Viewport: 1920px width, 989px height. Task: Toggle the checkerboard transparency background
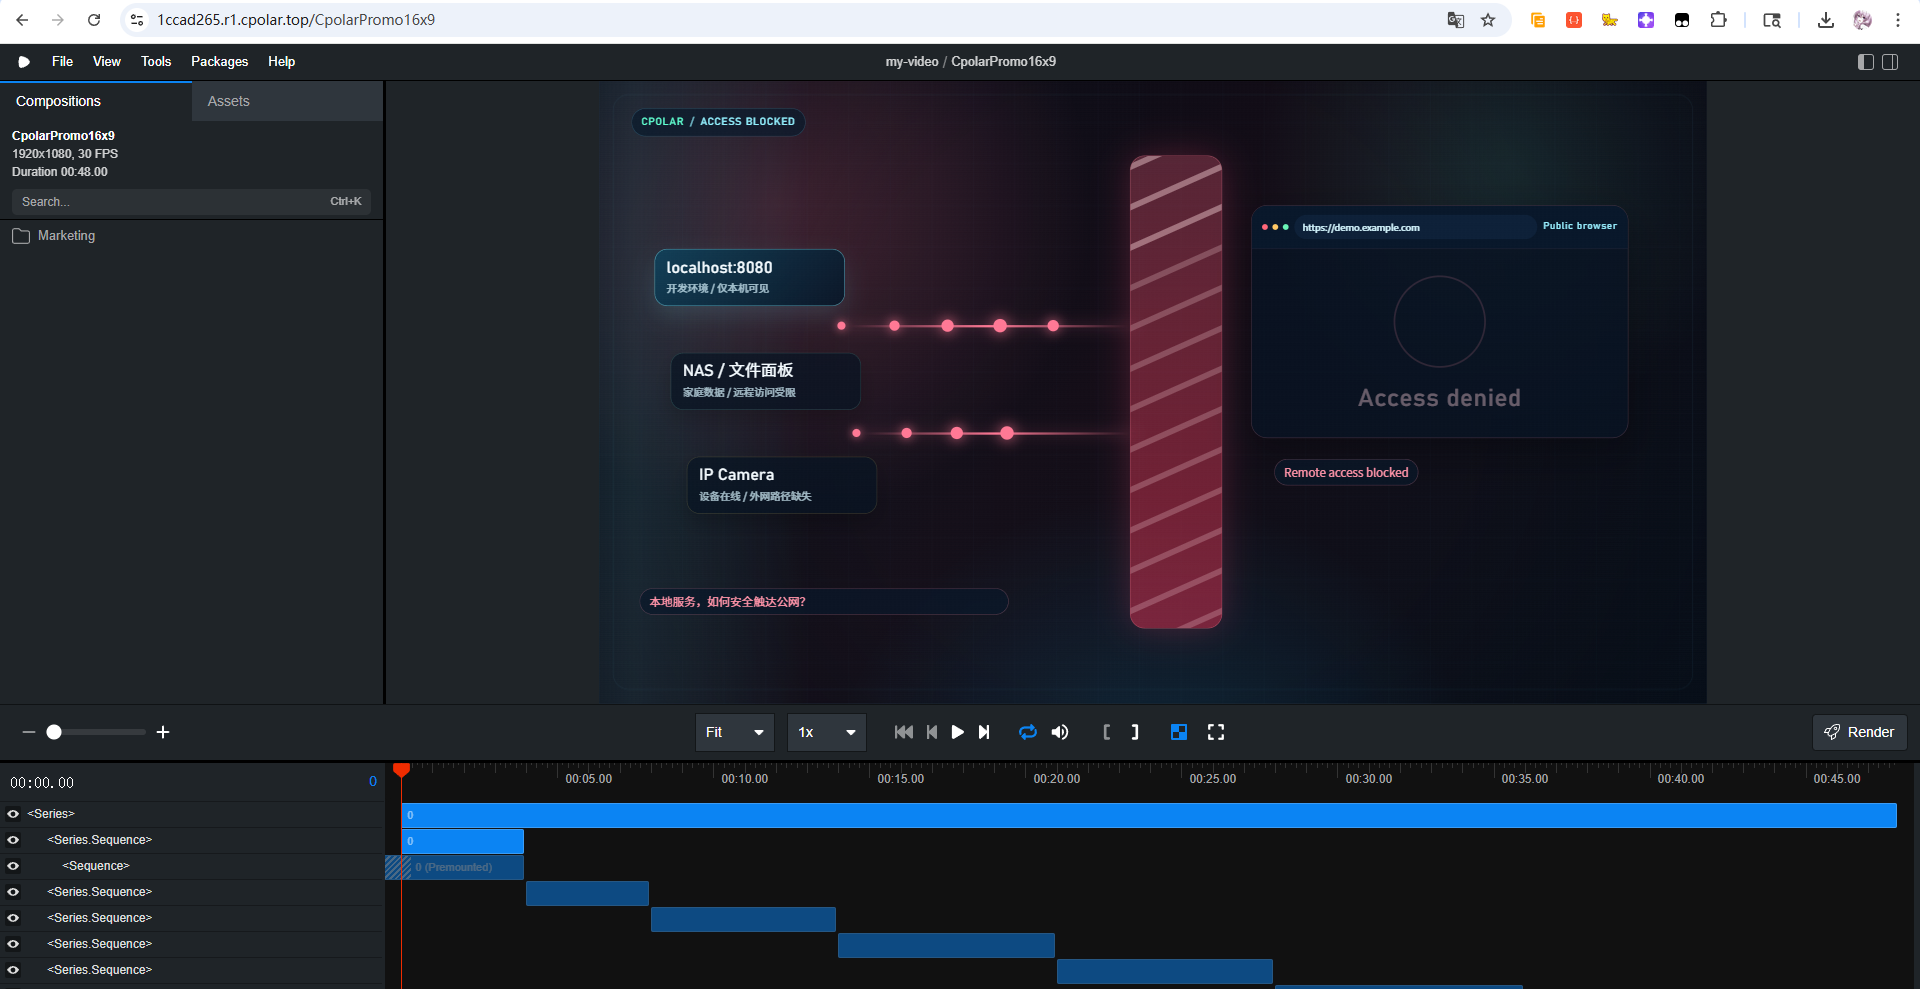[1179, 732]
